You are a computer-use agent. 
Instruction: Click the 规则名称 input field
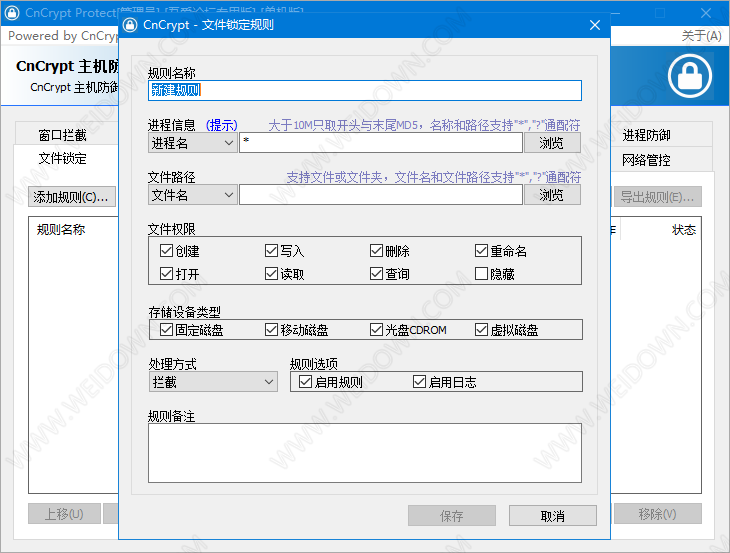coord(365,90)
